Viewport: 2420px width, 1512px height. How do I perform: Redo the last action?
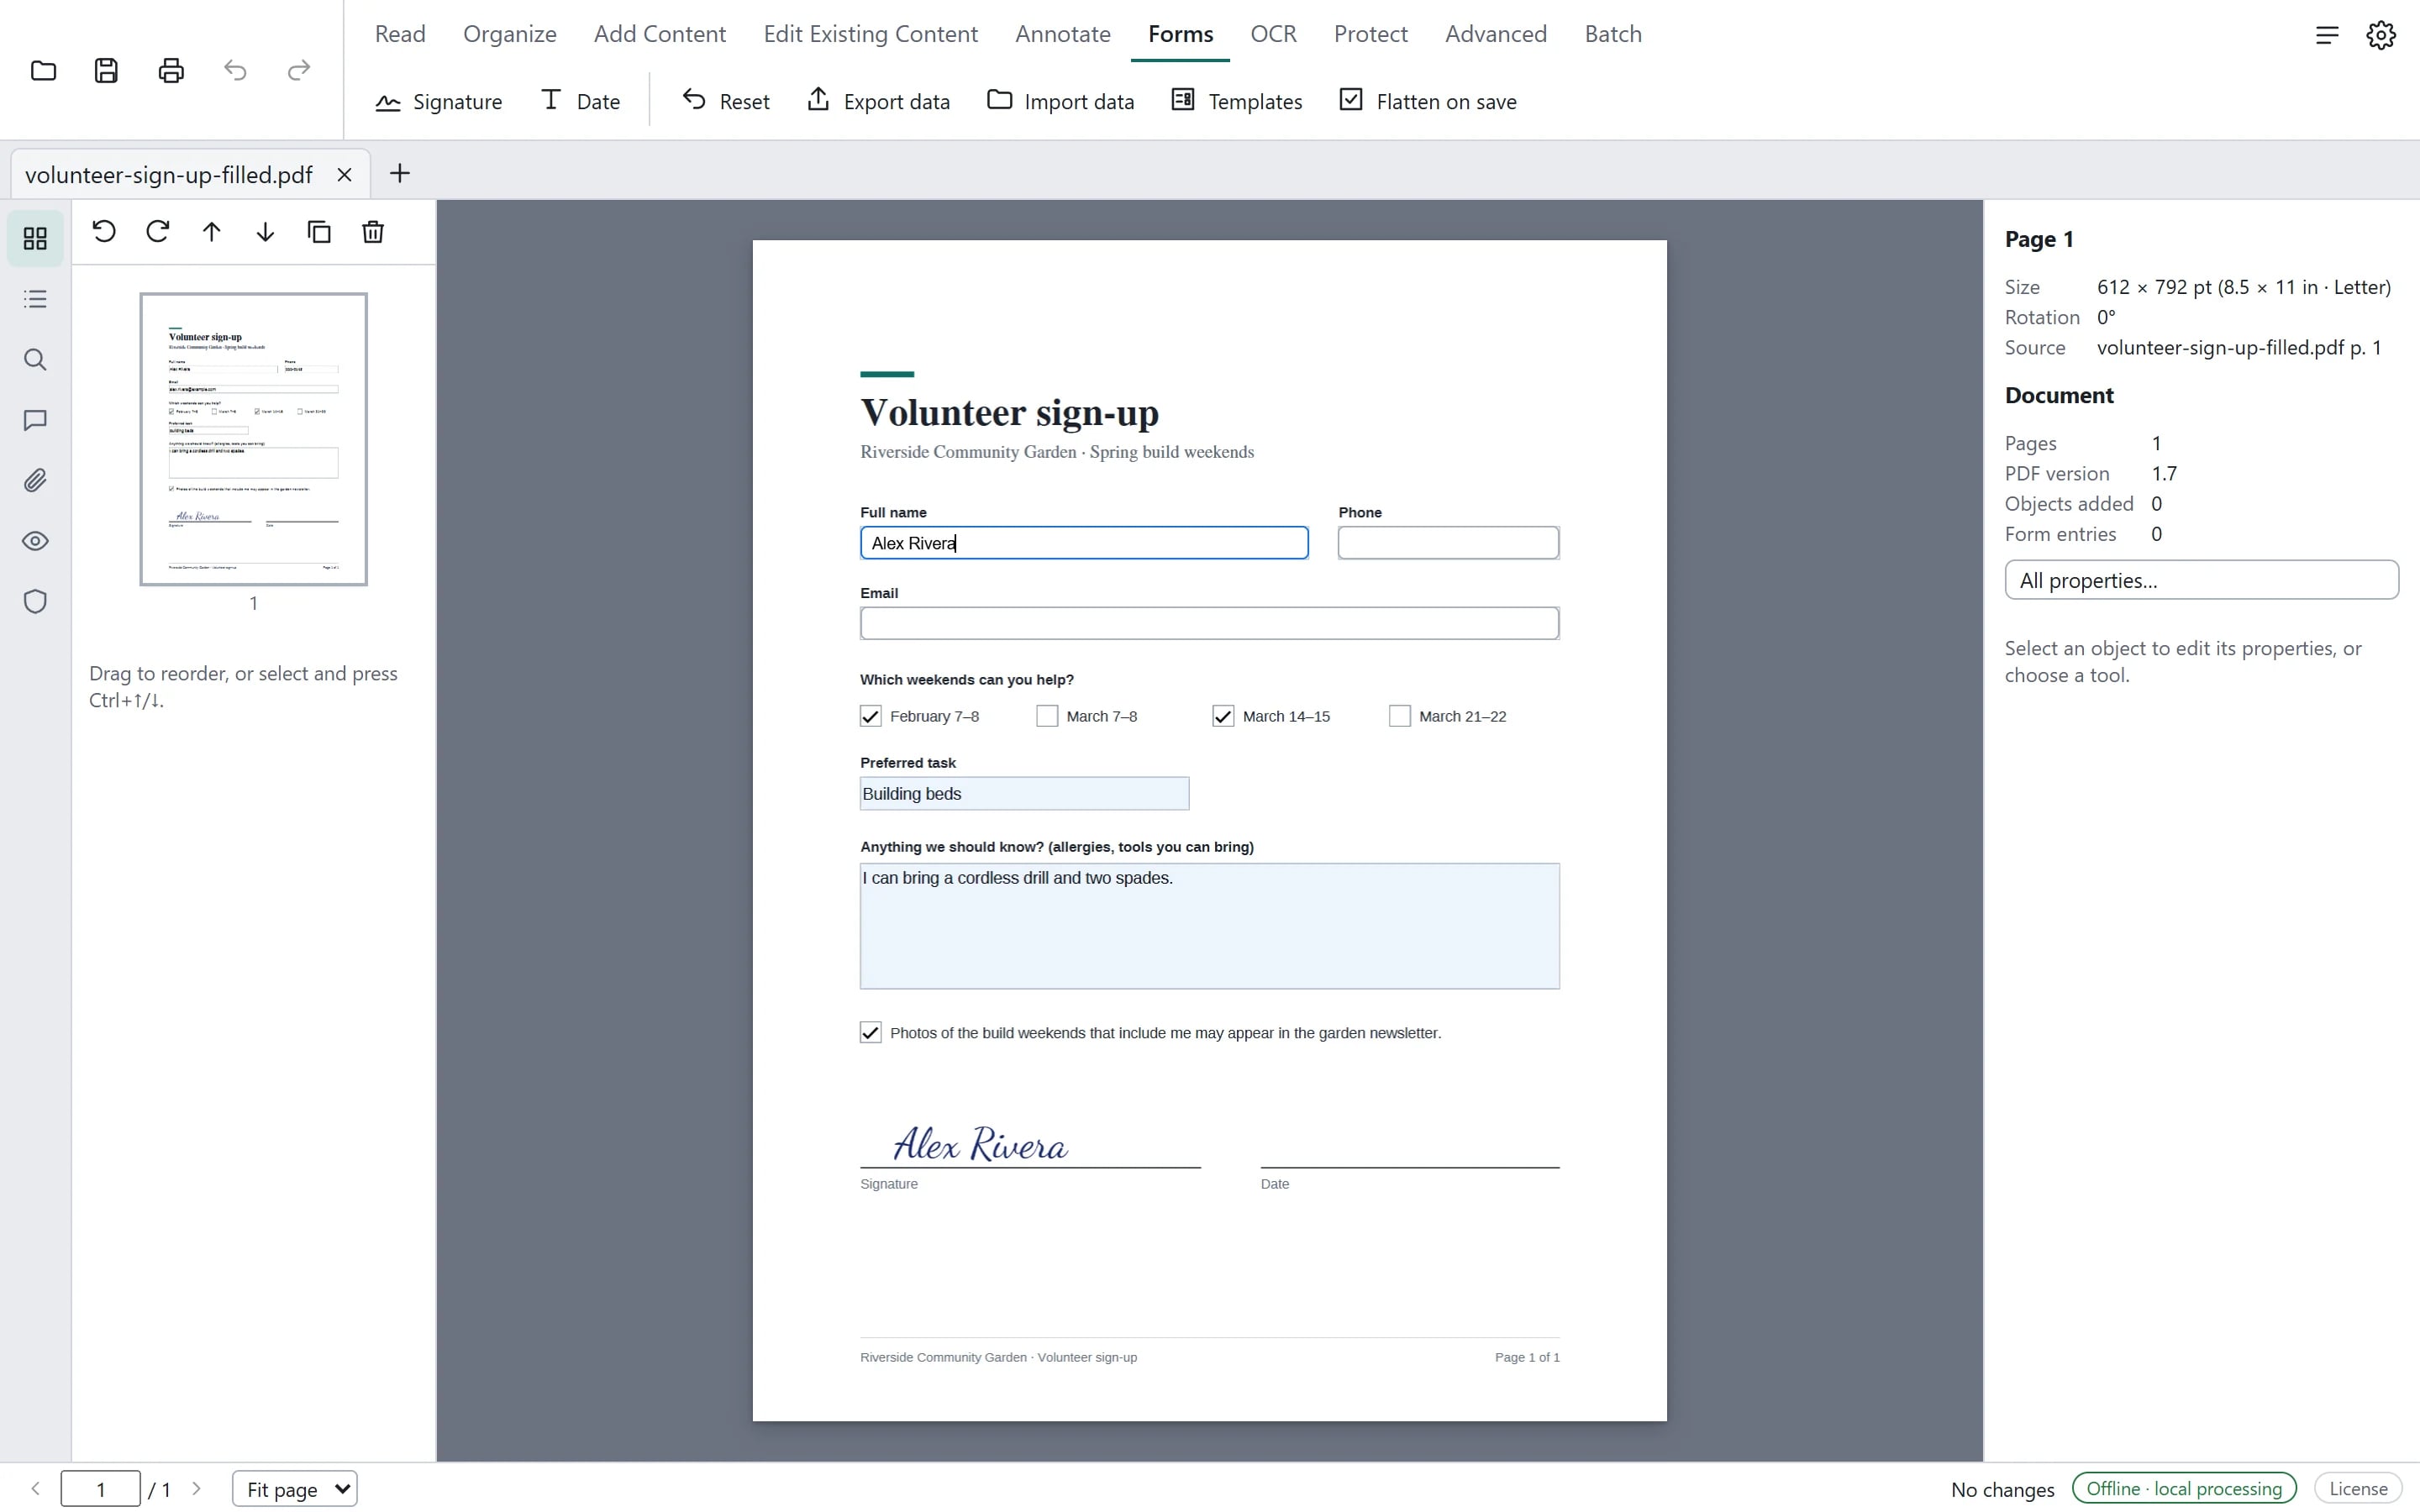tap(299, 71)
